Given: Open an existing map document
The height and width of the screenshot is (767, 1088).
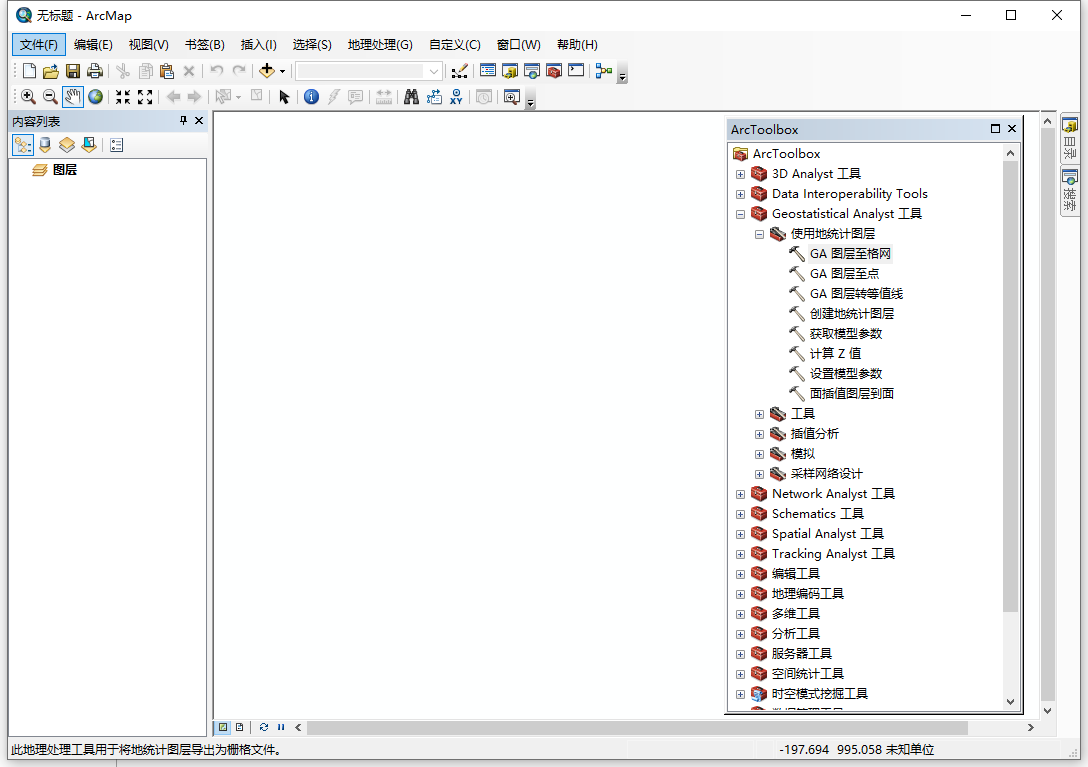Looking at the screenshot, I should pos(51,71).
